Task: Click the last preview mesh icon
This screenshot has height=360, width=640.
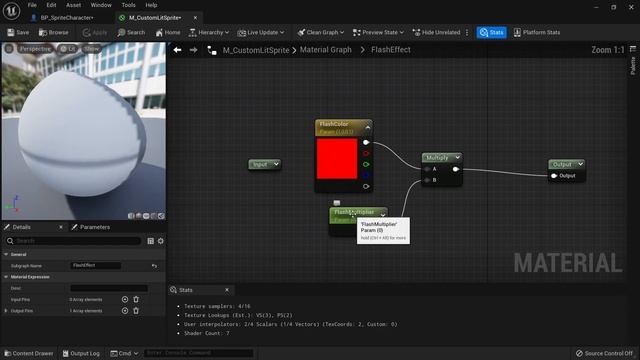Action: (162, 216)
